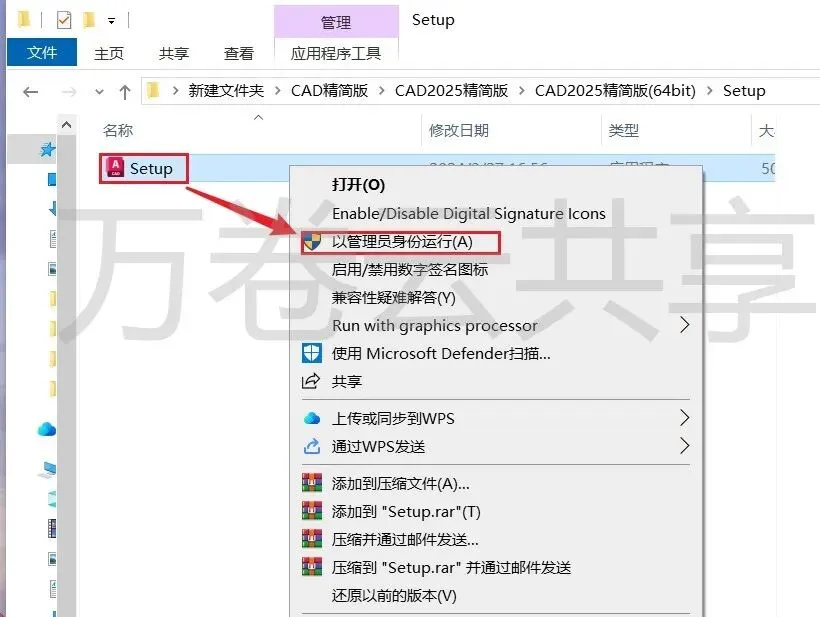Click 新建文件夹 in the address bar

(x=226, y=90)
